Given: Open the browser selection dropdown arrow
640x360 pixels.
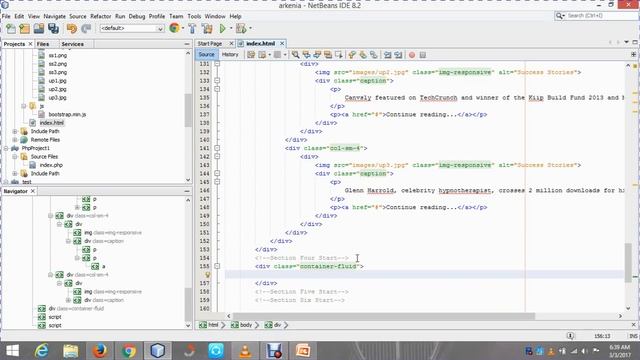Looking at the screenshot, I should tap(182, 28).
